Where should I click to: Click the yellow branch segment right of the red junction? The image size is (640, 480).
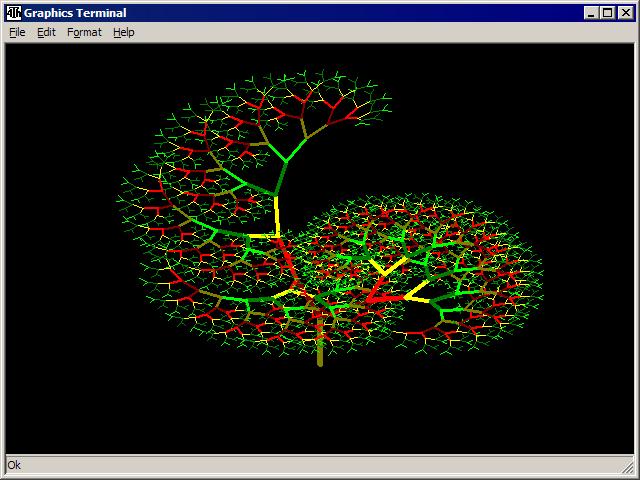416,296
